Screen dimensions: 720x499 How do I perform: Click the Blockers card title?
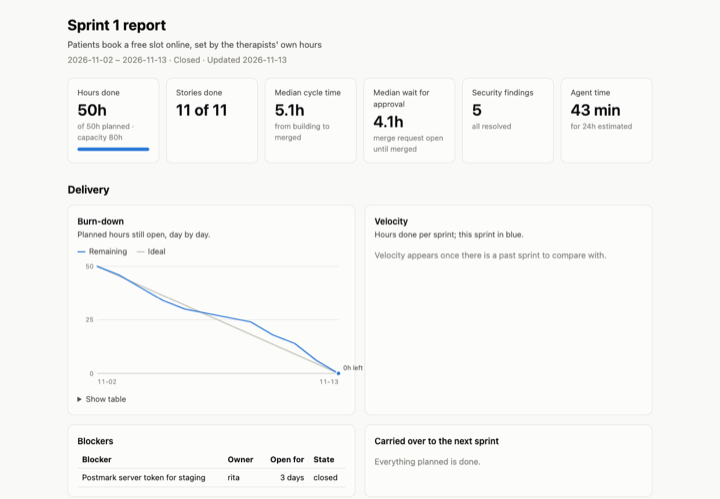(95, 441)
